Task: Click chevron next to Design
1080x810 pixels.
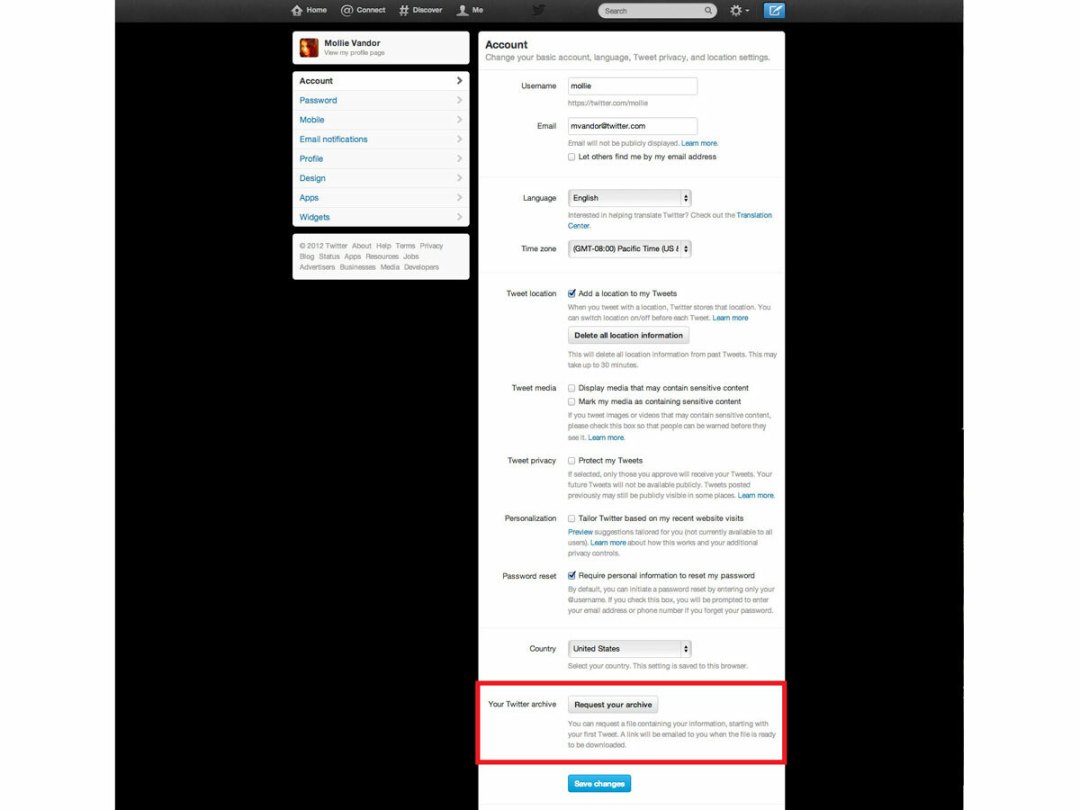Action: pos(459,178)
